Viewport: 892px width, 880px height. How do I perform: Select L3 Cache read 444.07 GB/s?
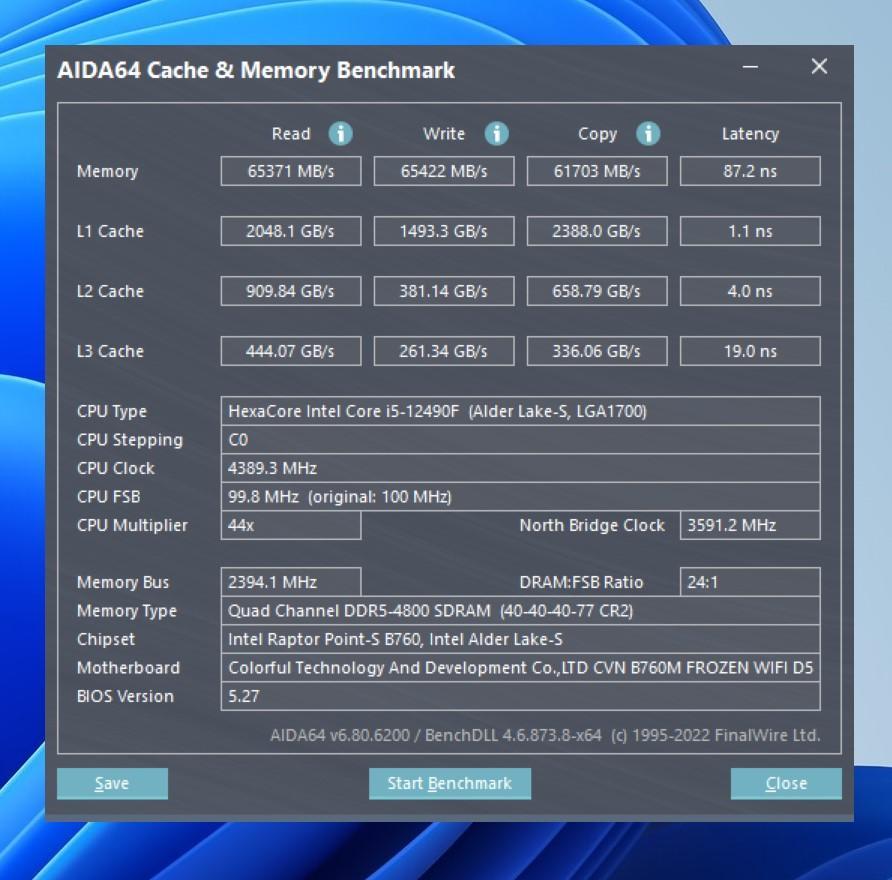click(291, 351)
